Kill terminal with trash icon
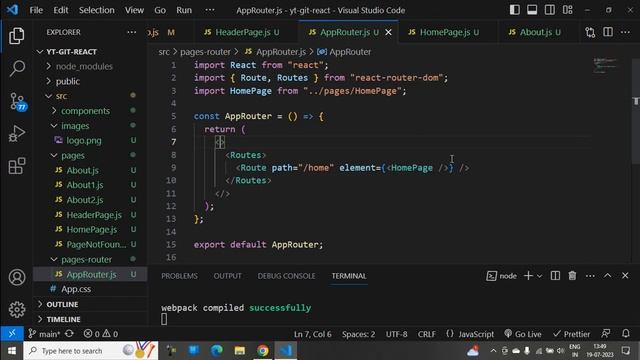Viewport: 640px width, 360px height. (x=572, y=276)
